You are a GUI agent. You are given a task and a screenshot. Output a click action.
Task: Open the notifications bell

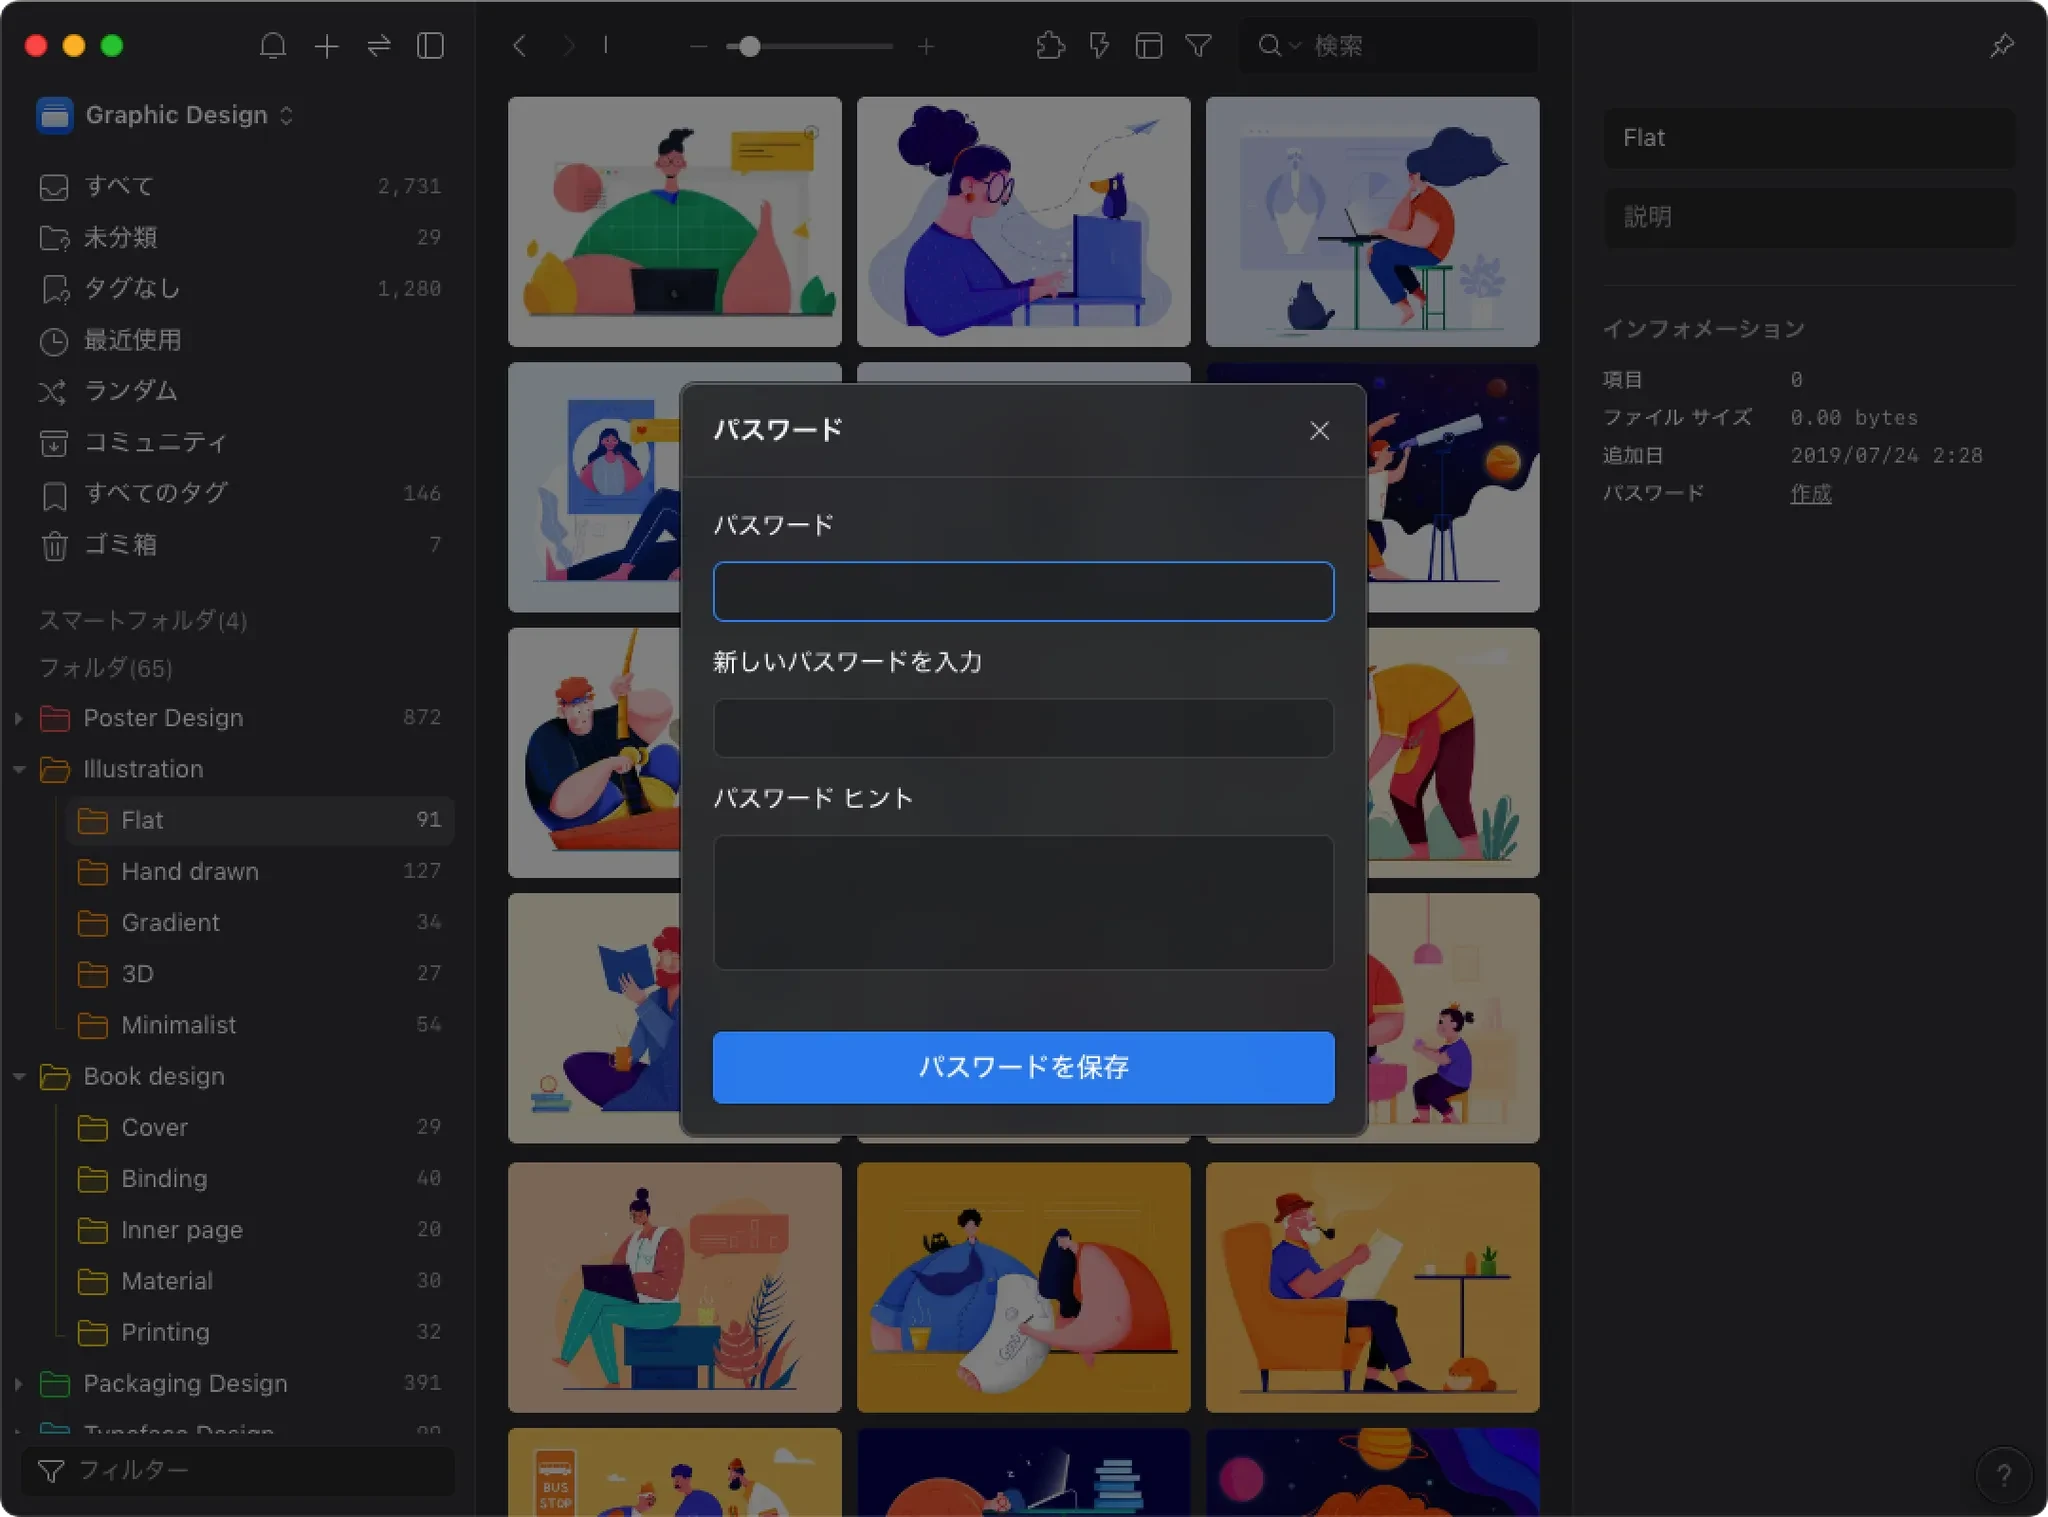[x=273, y=46]
